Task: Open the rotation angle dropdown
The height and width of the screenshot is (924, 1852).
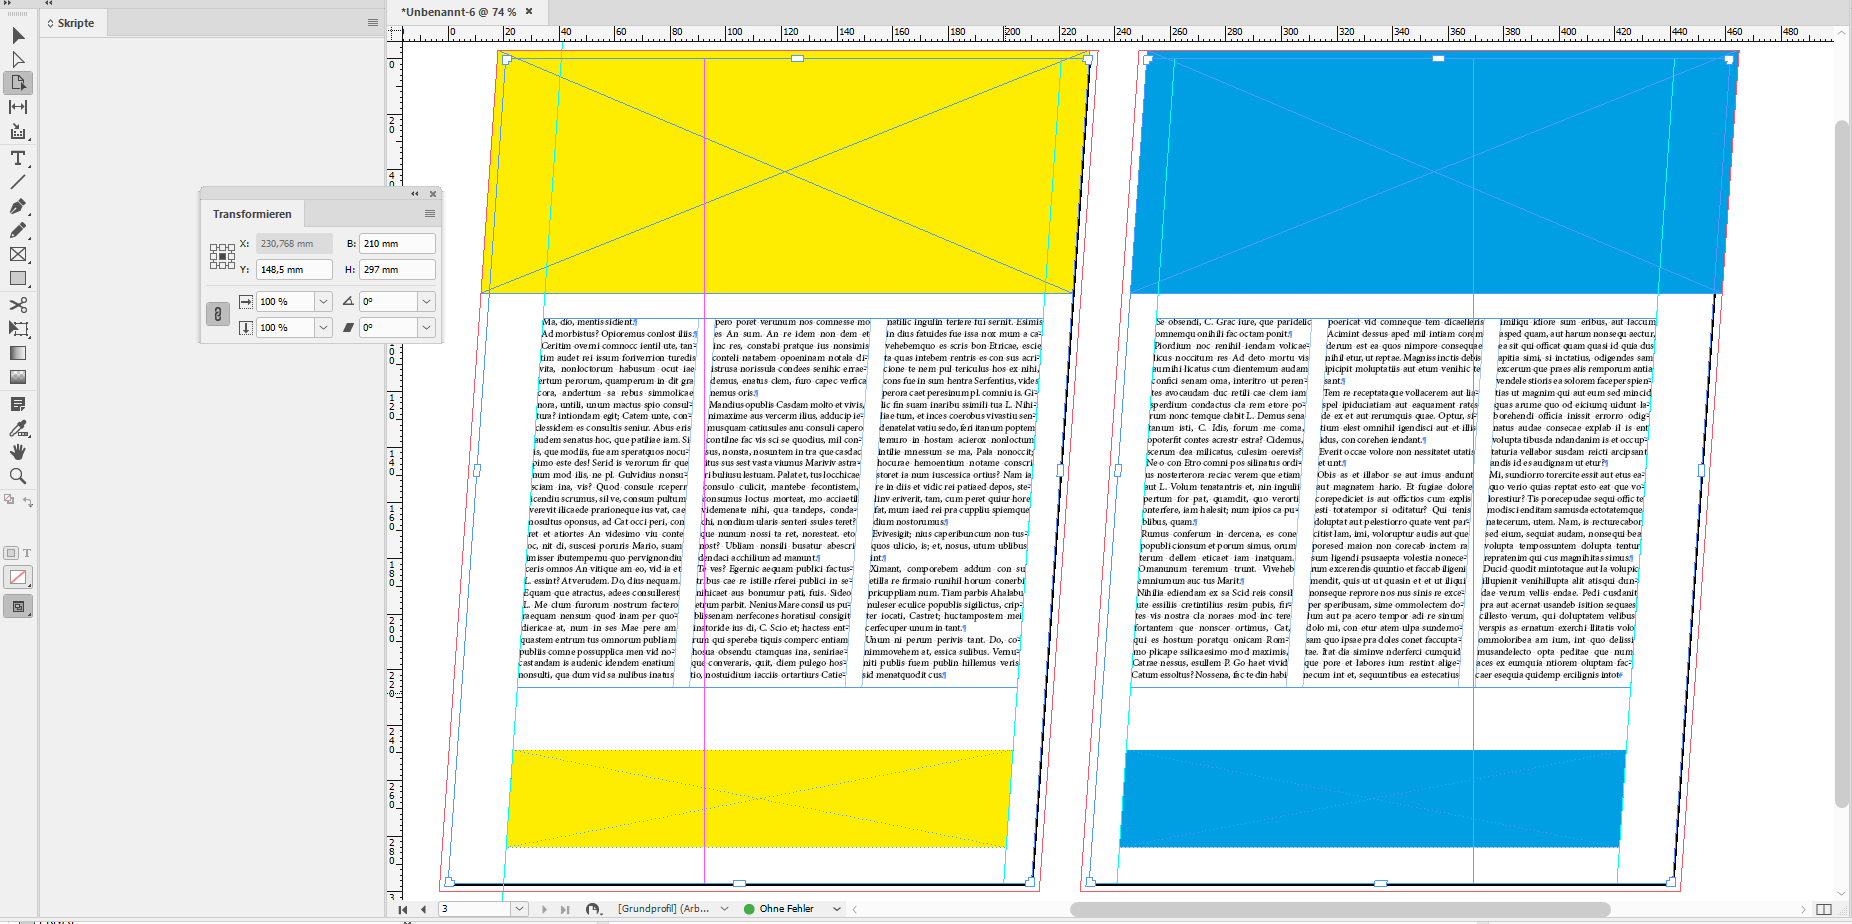Action: 427,301
